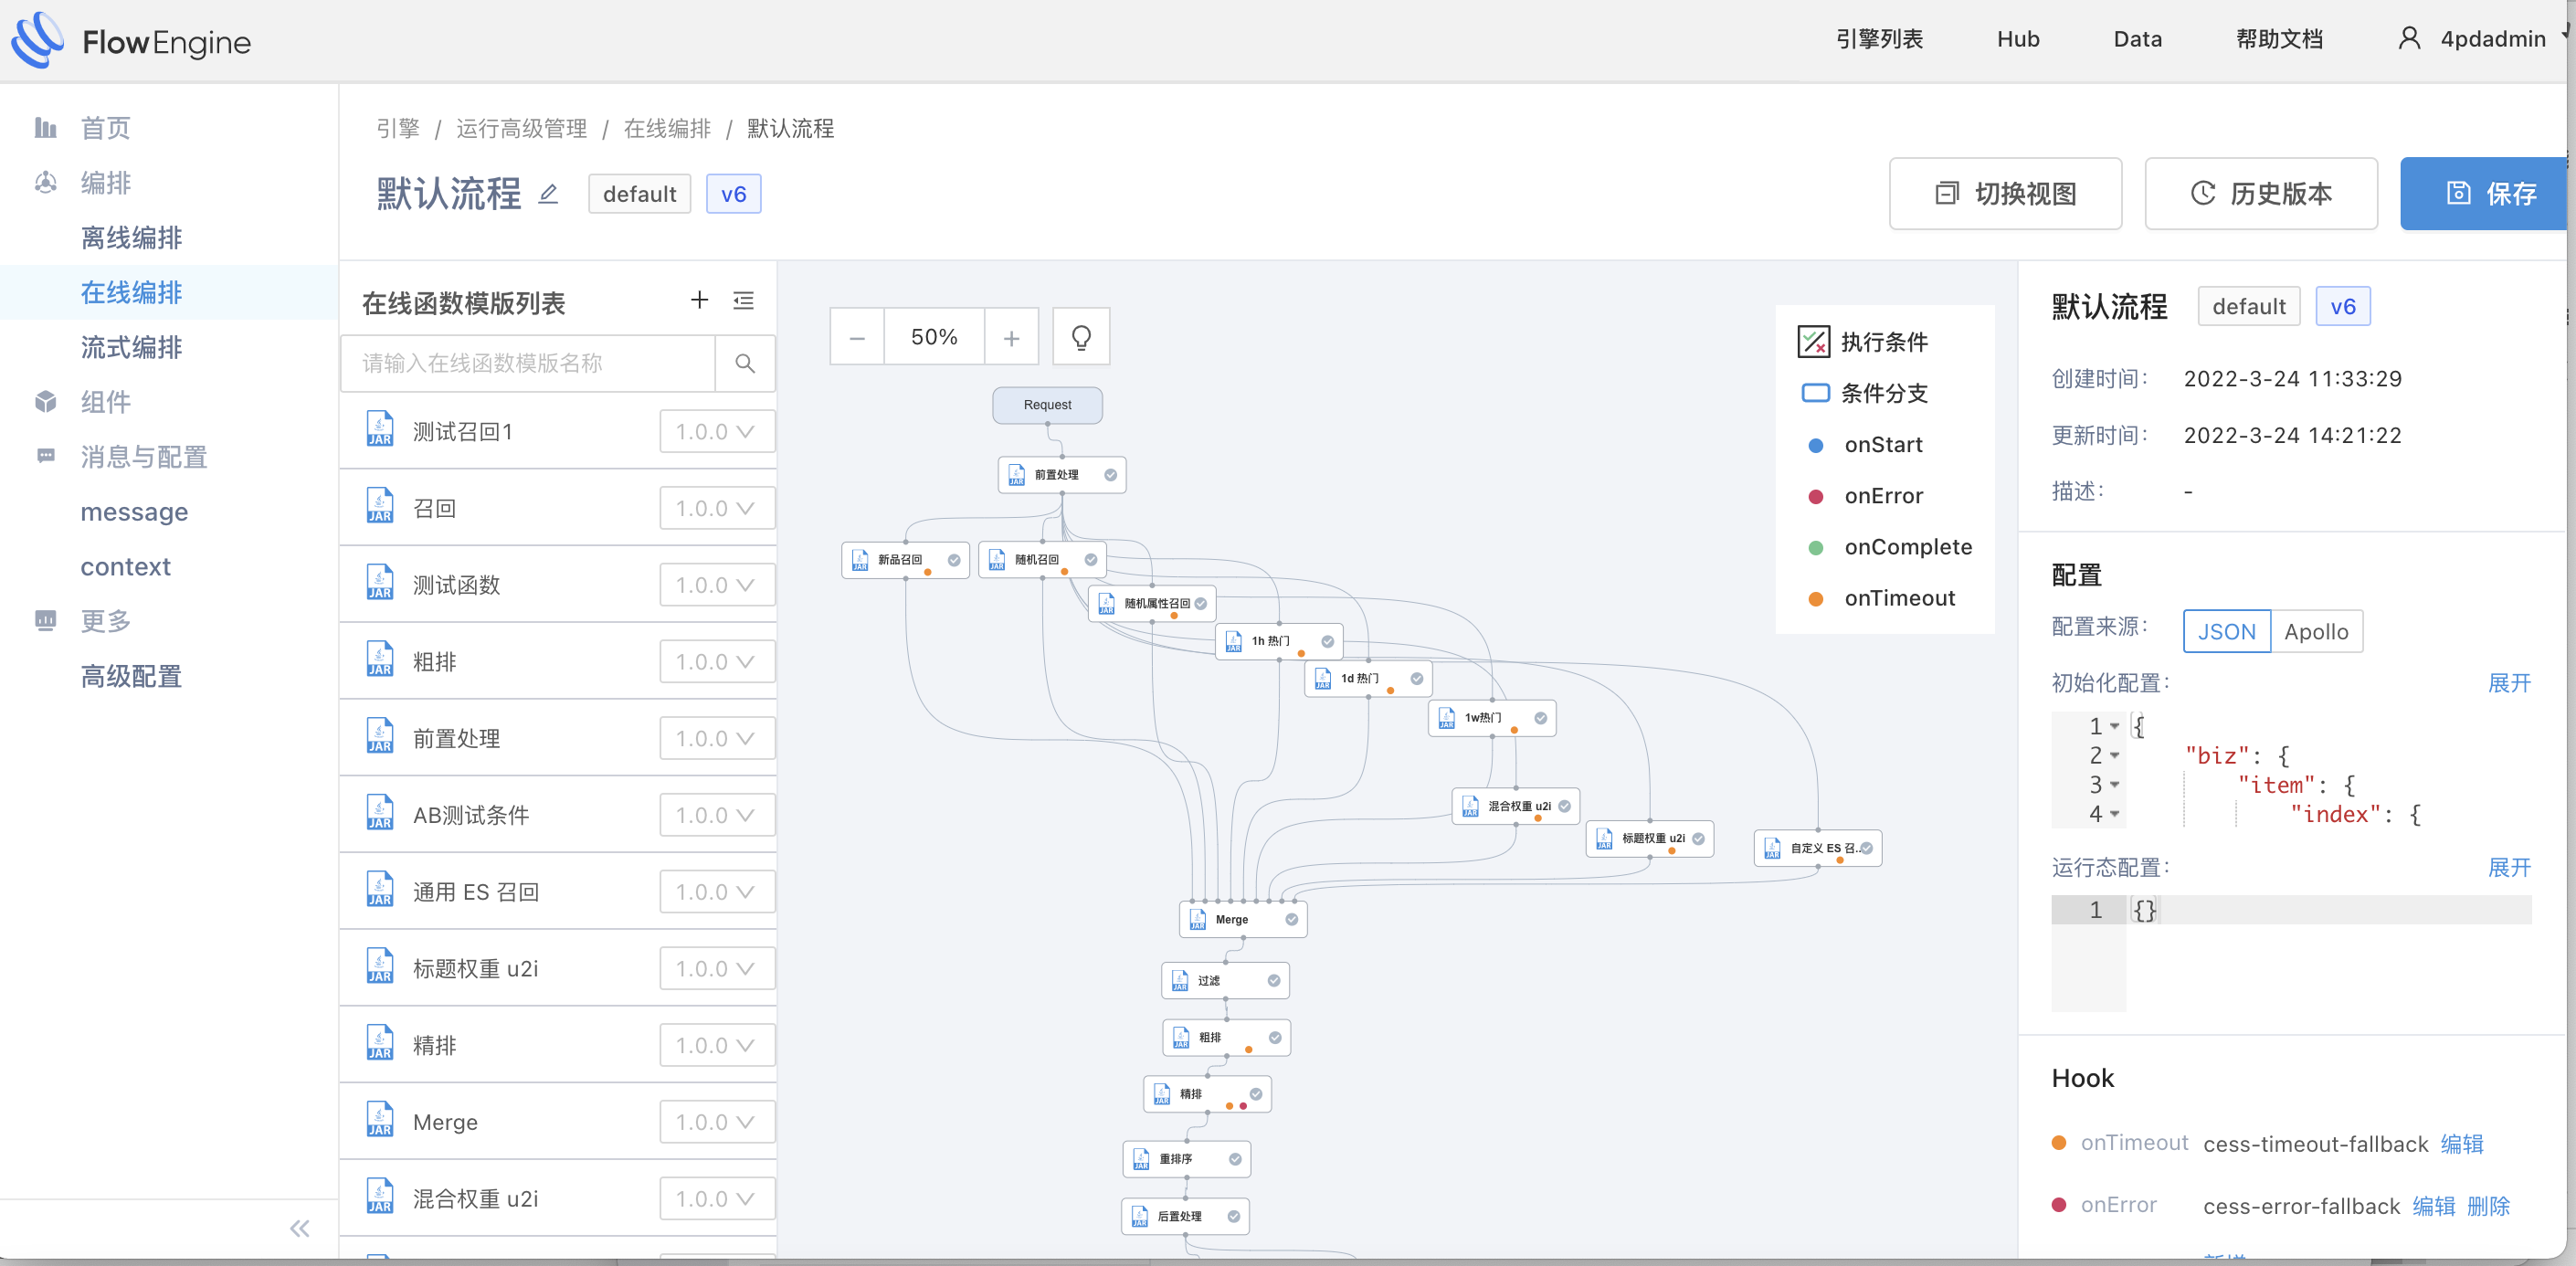Toggle check mark on 精排 node

[1256, 1094]
